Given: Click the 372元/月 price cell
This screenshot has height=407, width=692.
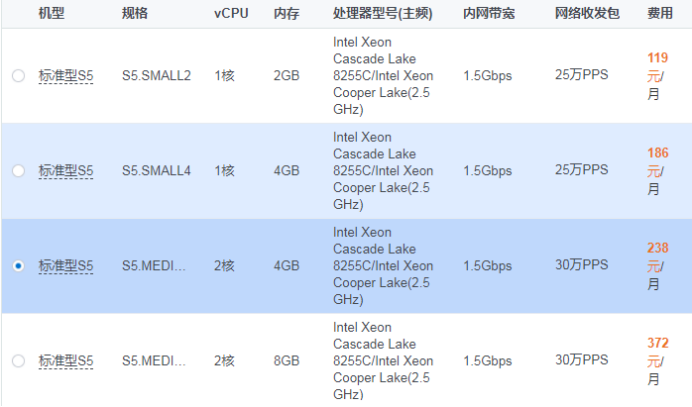Looking at the screenshot, I should [x=657, y=360].
